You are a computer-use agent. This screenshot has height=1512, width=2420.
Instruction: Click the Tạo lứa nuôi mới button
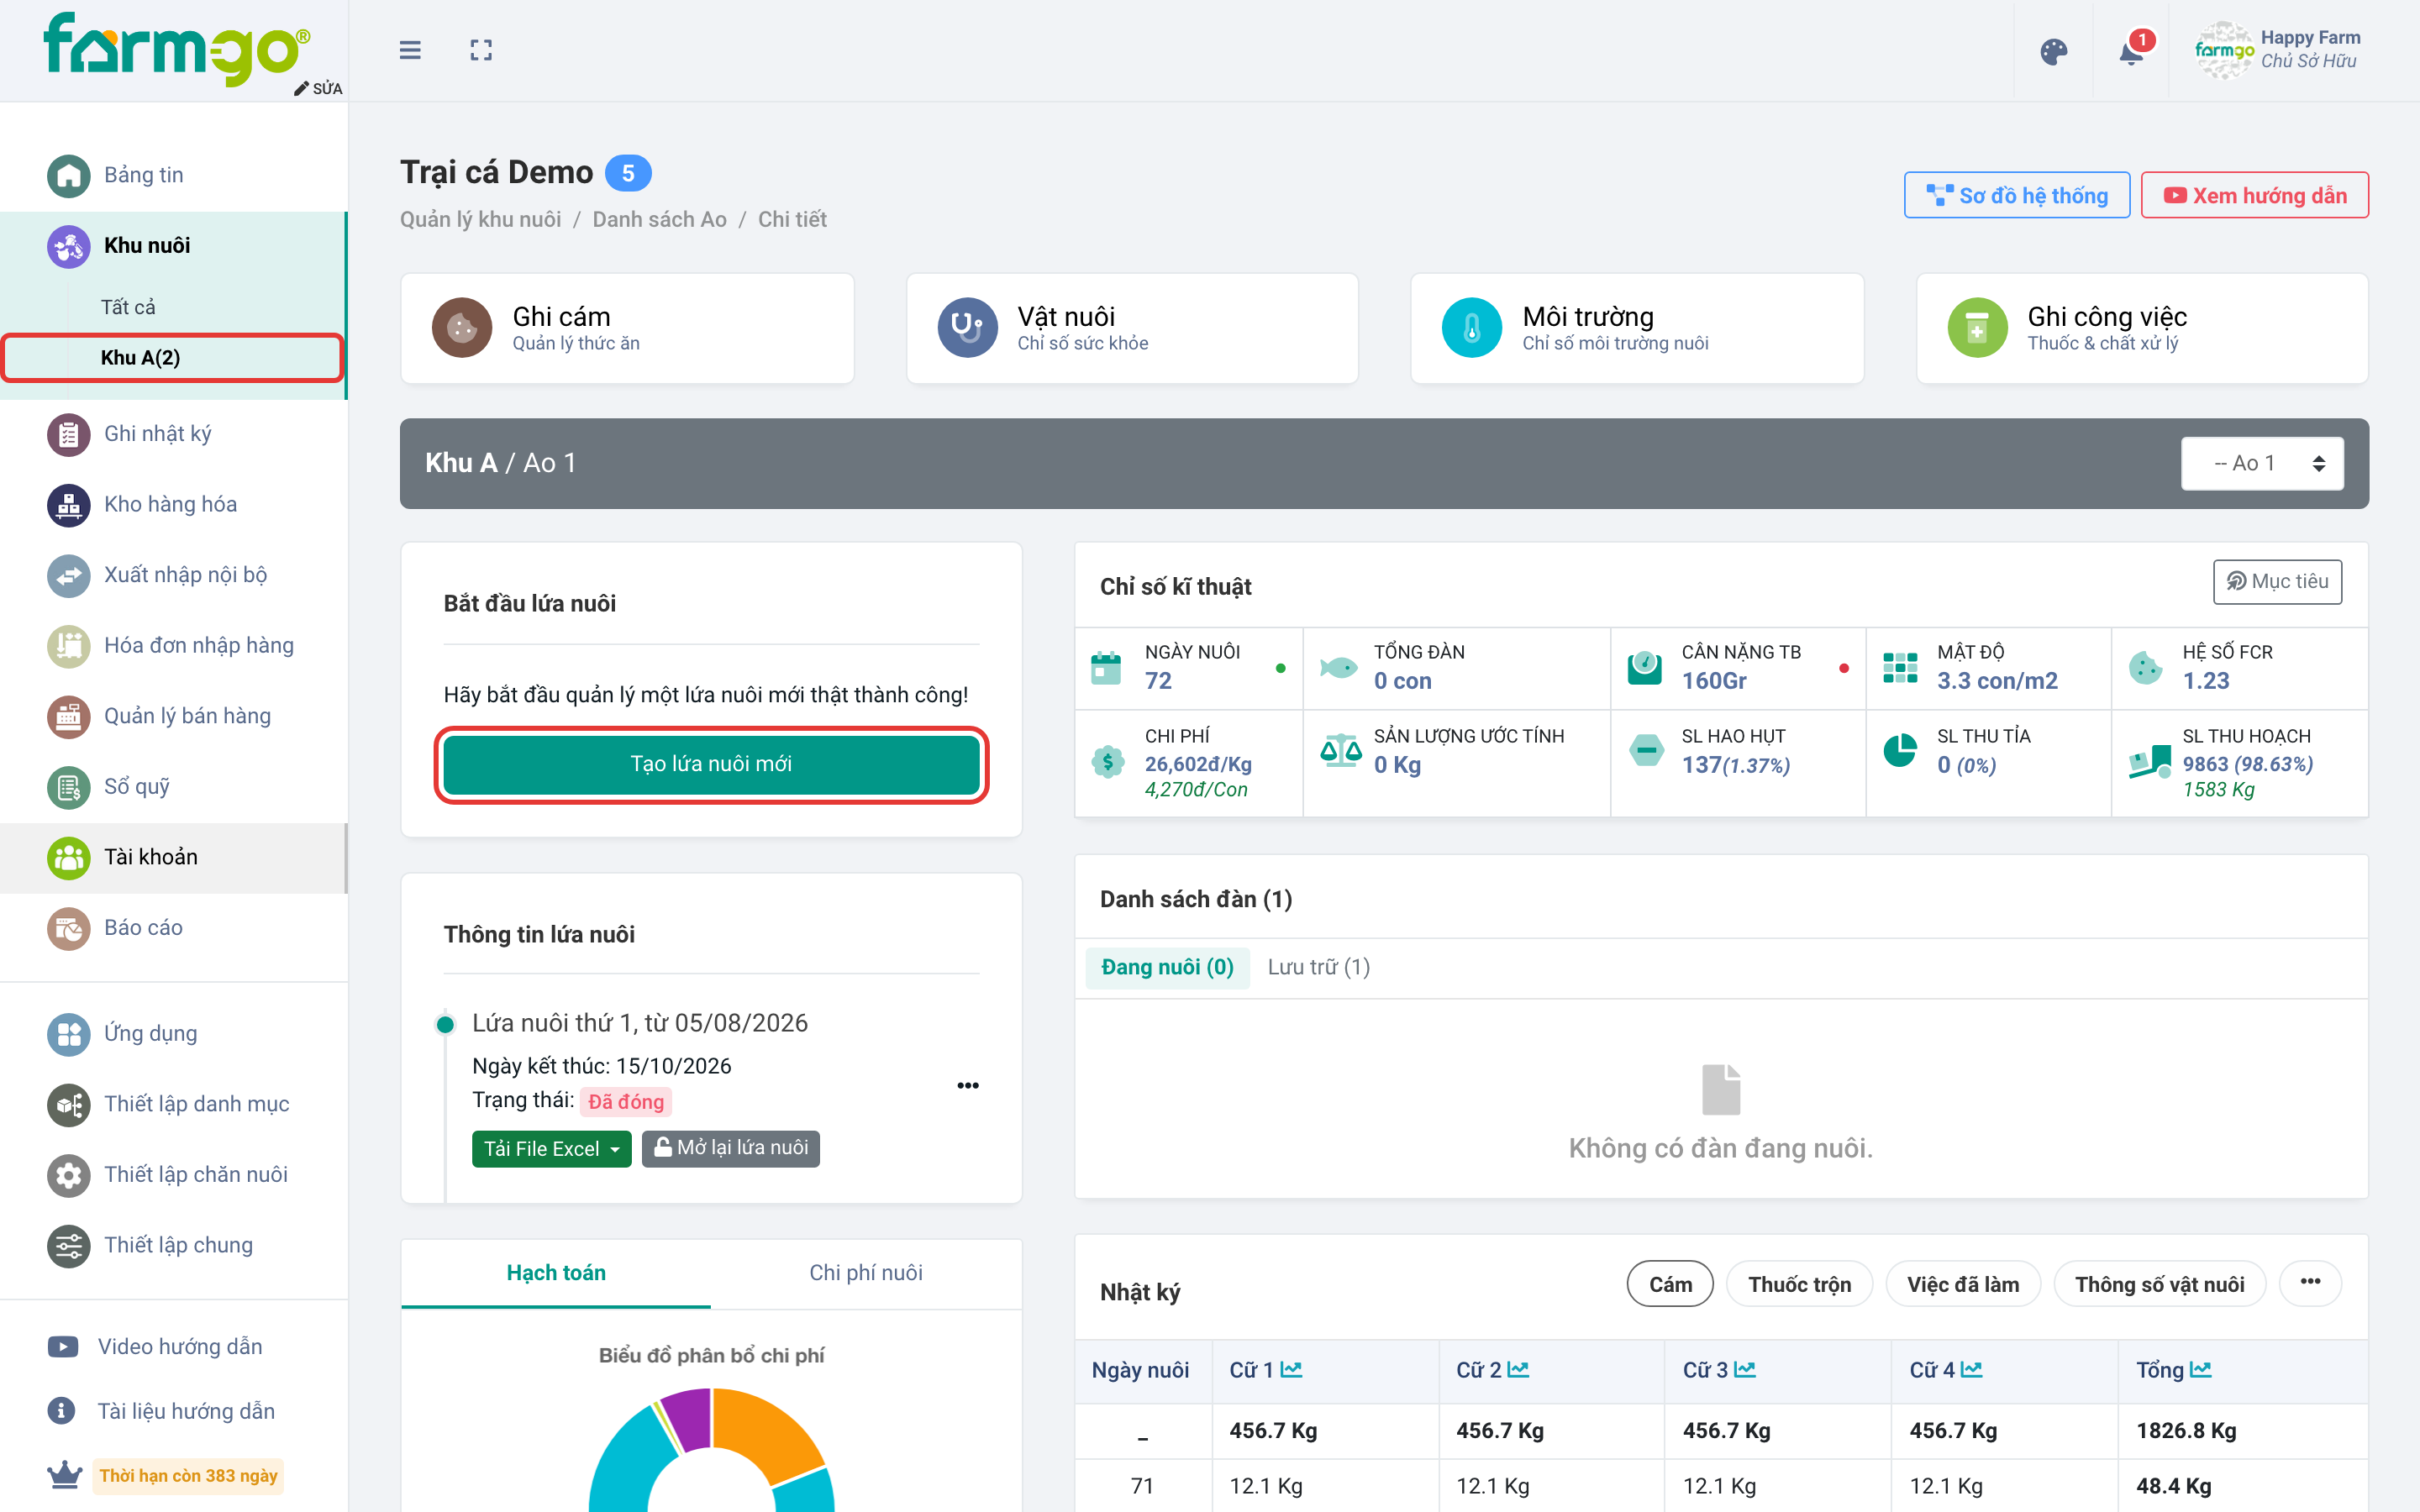(x=711, y=764)
